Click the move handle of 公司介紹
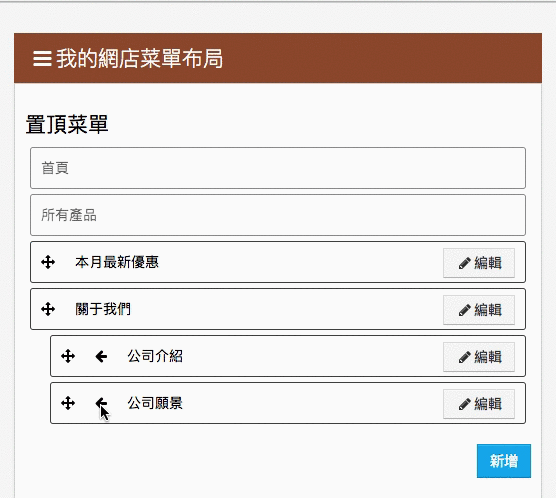The image size is (556, 498). click(x=68, y=356)
